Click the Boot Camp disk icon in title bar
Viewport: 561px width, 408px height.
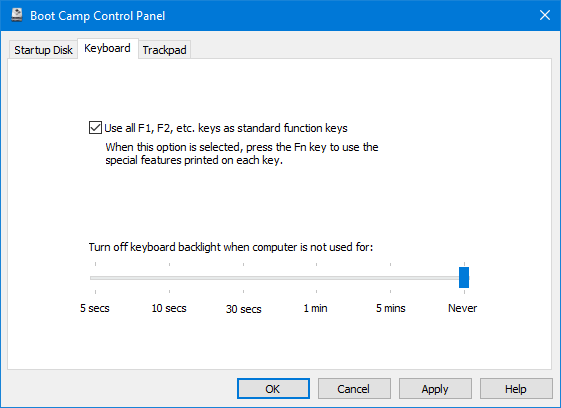tap(16, 15)
